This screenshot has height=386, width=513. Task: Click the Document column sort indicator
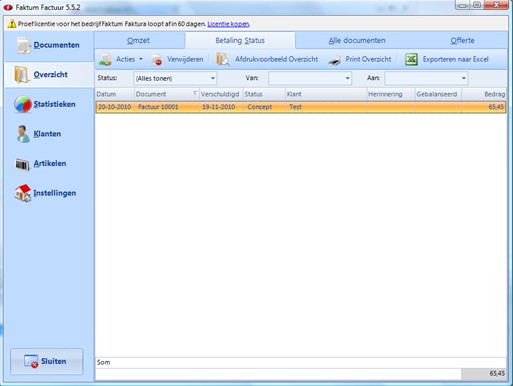point(195,93)
